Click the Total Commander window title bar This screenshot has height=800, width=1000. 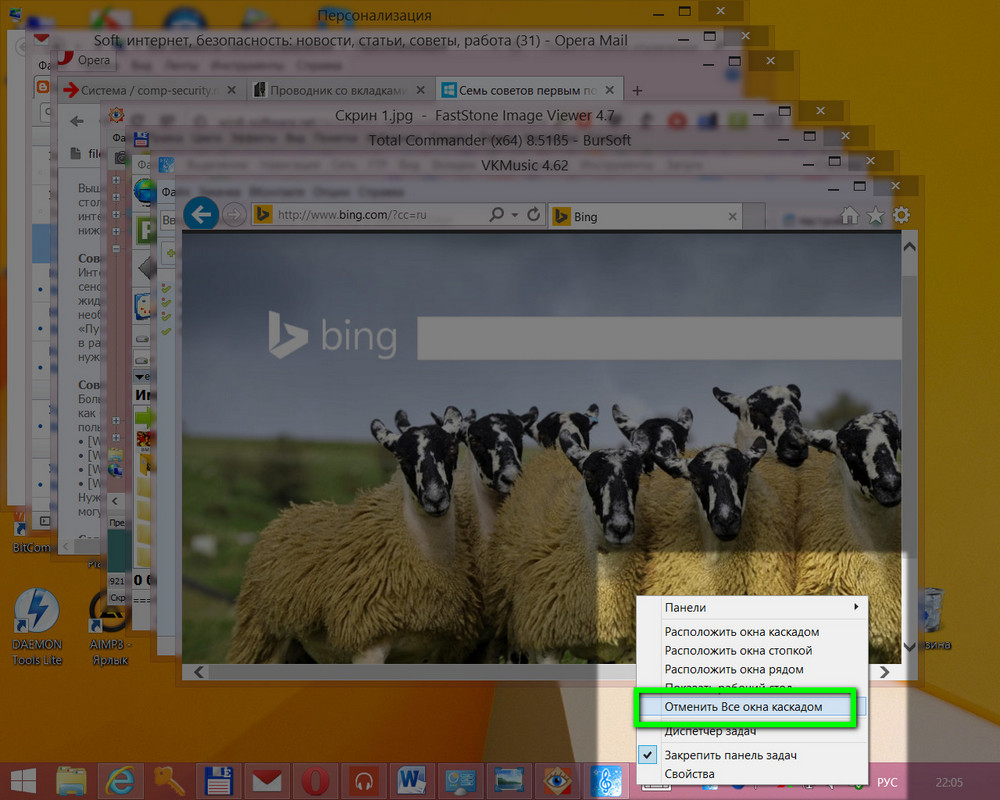click(499, 140)
